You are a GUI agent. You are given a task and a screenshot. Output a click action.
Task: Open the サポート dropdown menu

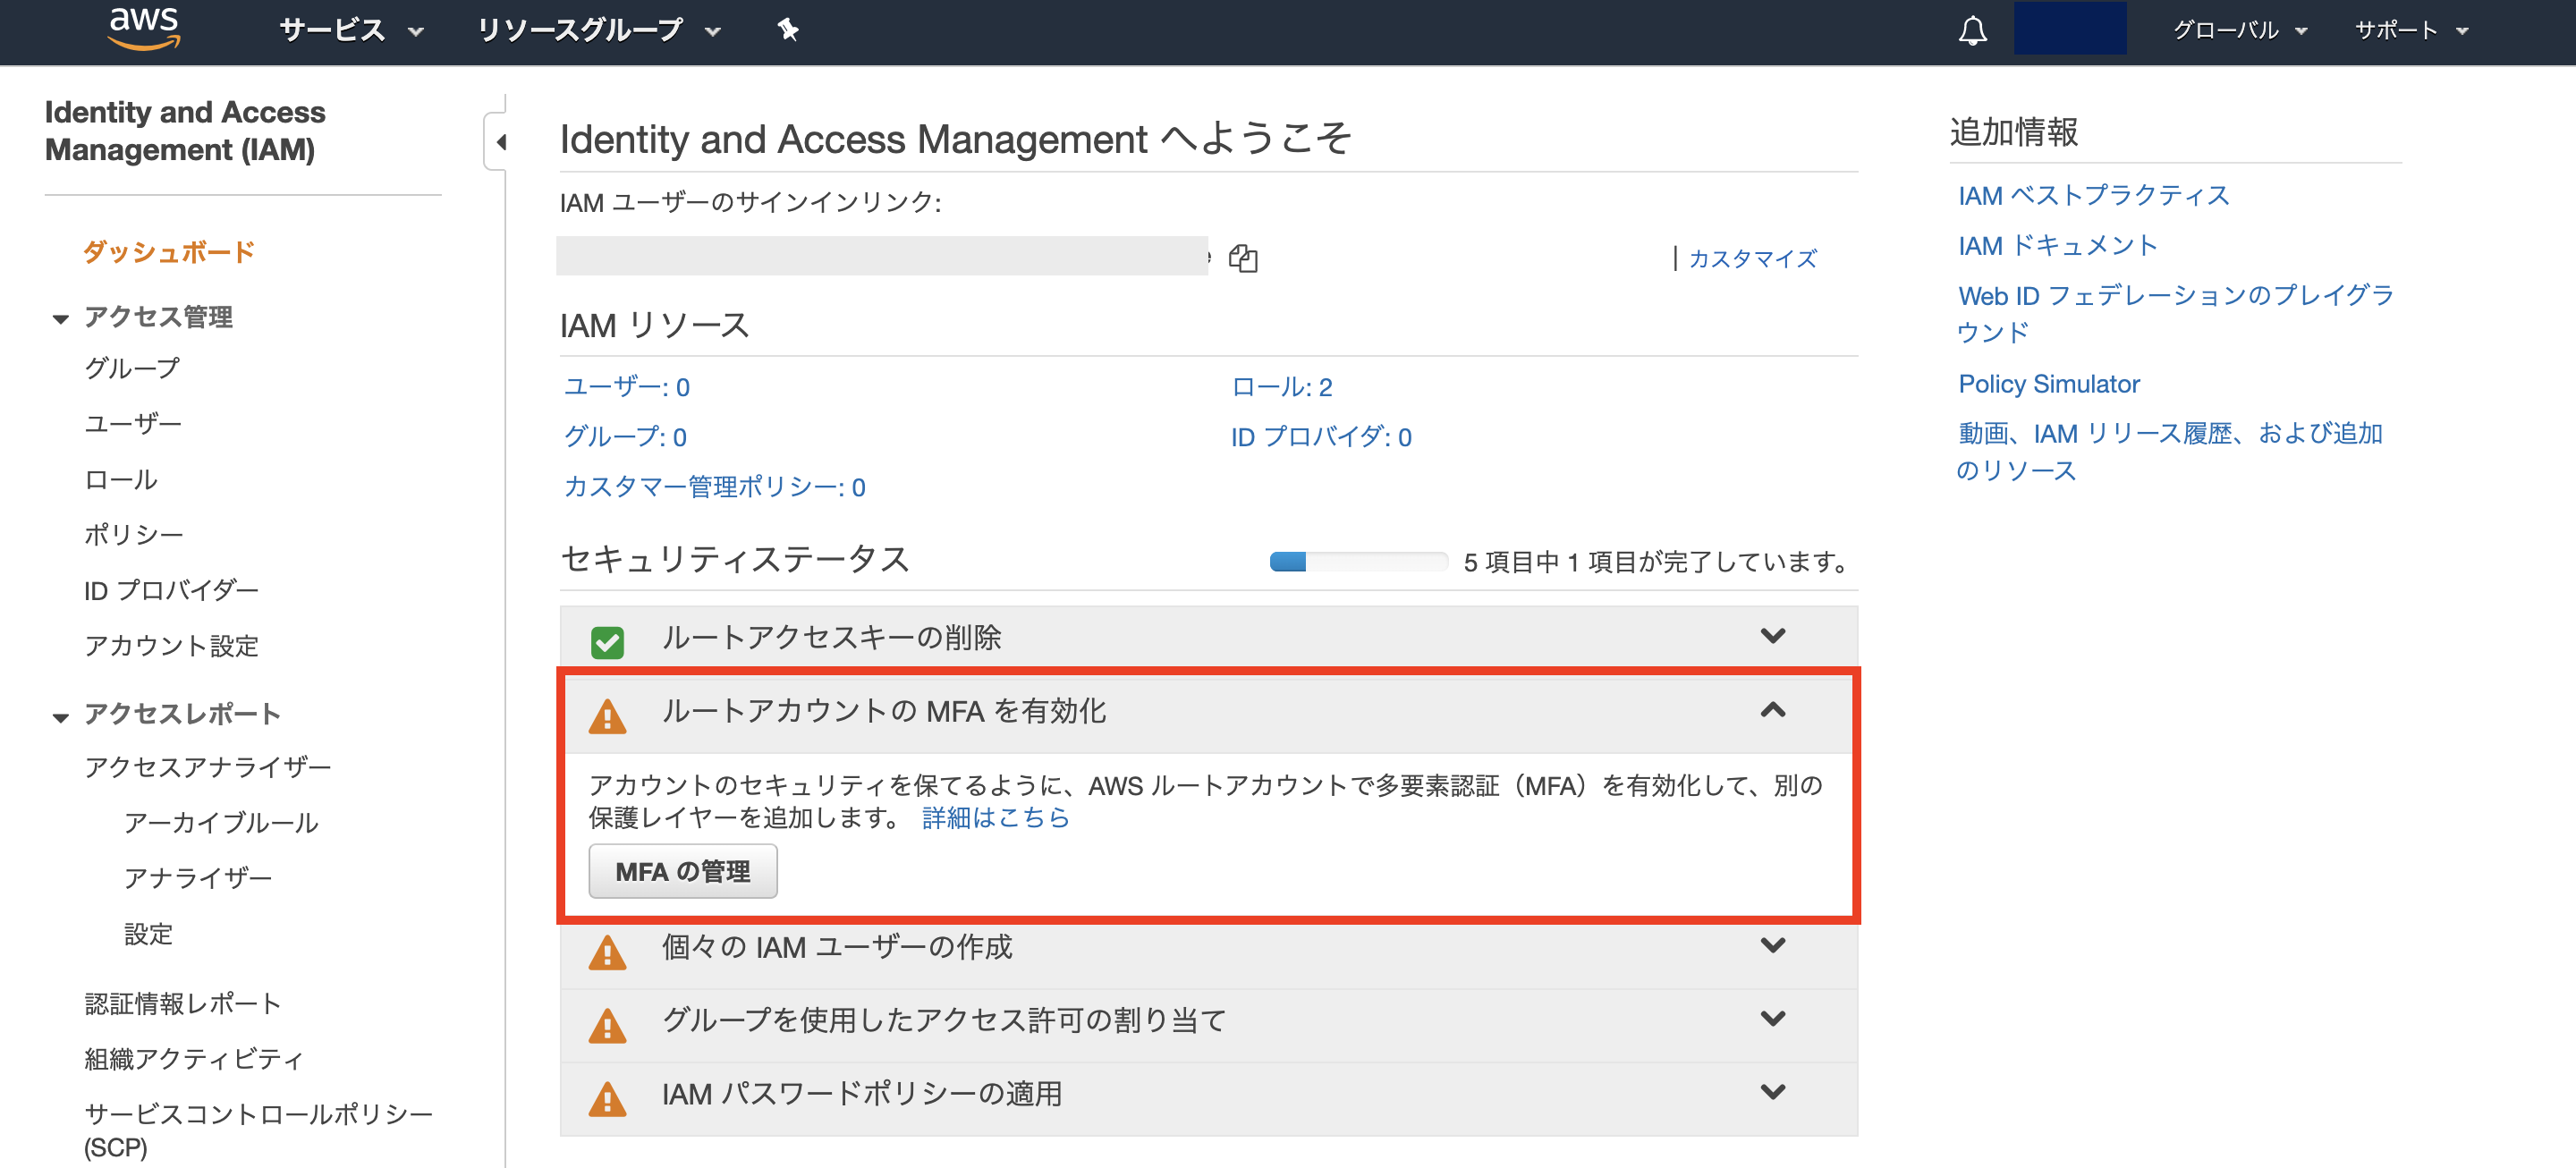[x=2412, y=30]
